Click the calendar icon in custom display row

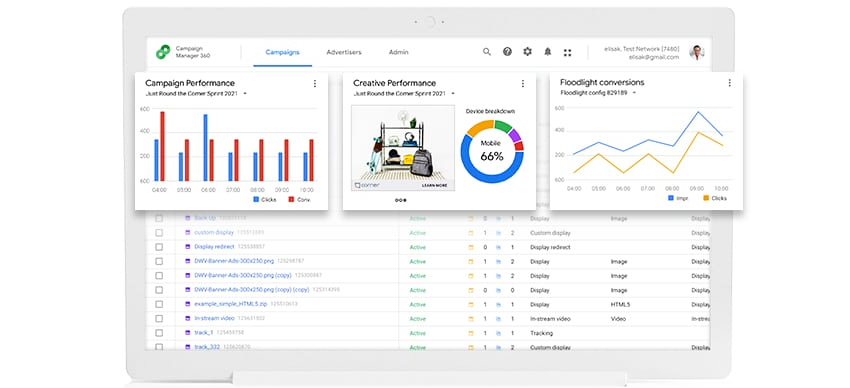tap(471, 233)
